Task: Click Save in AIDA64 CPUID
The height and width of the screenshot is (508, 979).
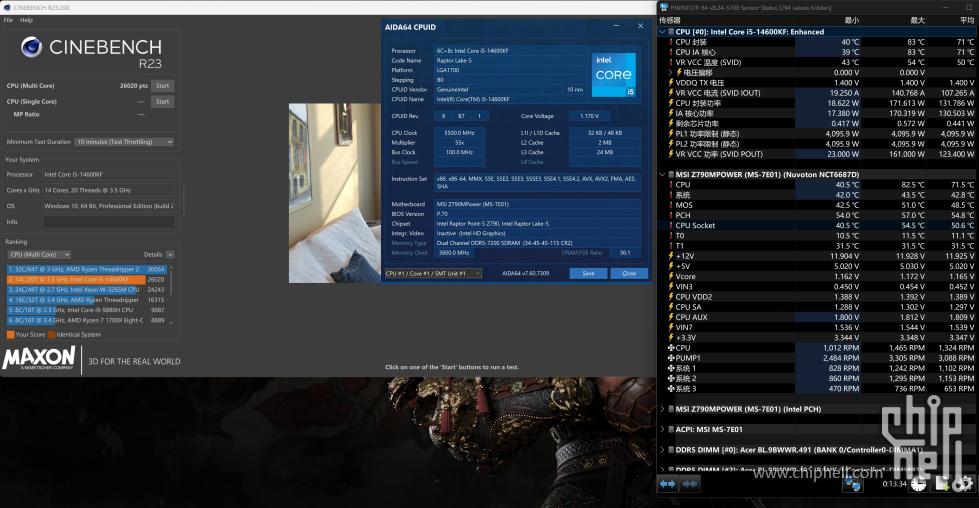Action: [588, 273]
